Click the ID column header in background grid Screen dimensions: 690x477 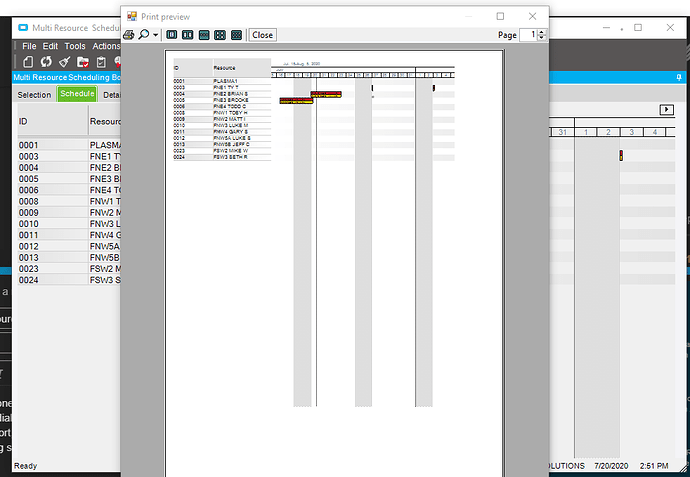[52, 121]
